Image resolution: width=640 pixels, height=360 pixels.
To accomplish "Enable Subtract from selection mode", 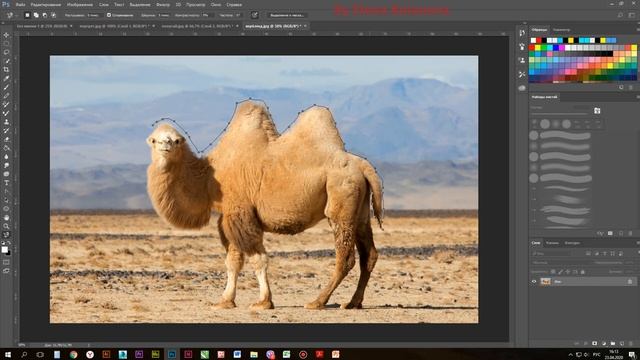I will [x=44, y=15].
